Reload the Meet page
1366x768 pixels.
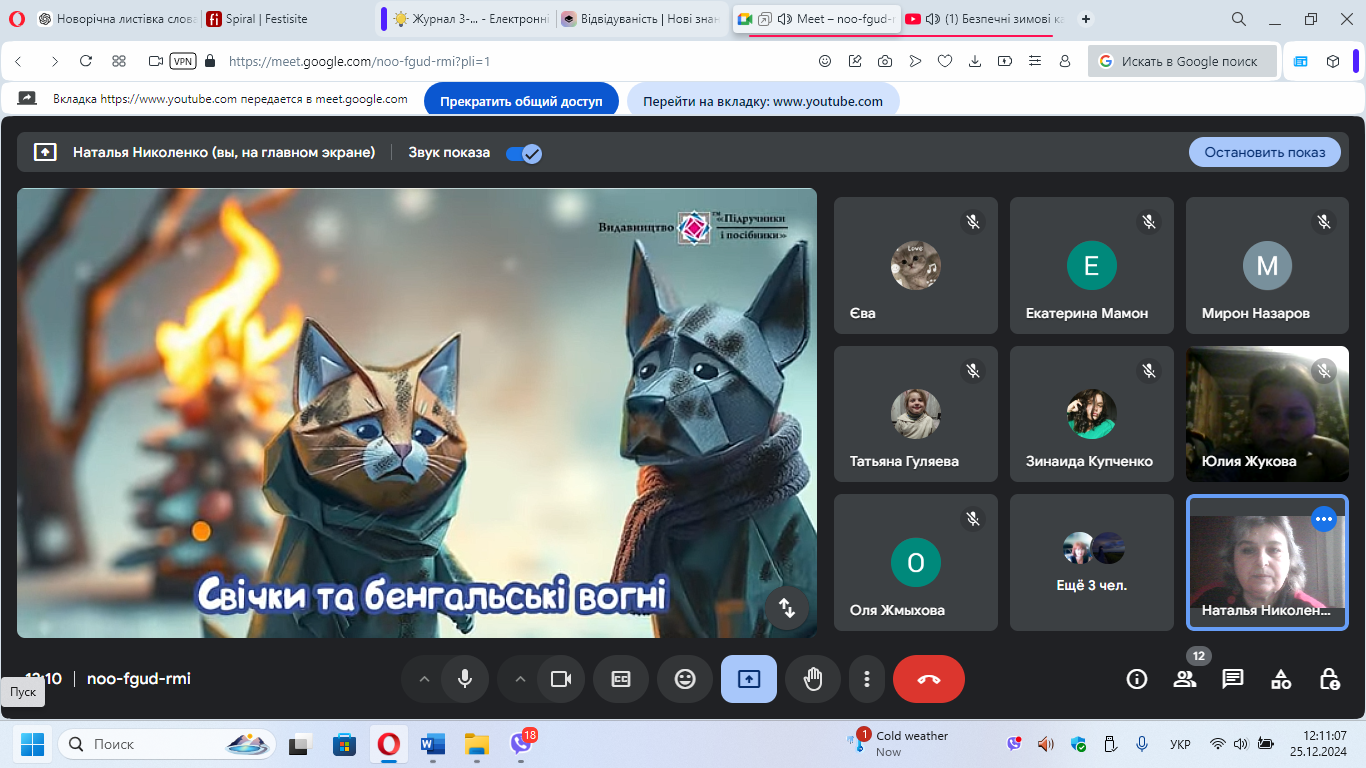[x=86, y=61]
